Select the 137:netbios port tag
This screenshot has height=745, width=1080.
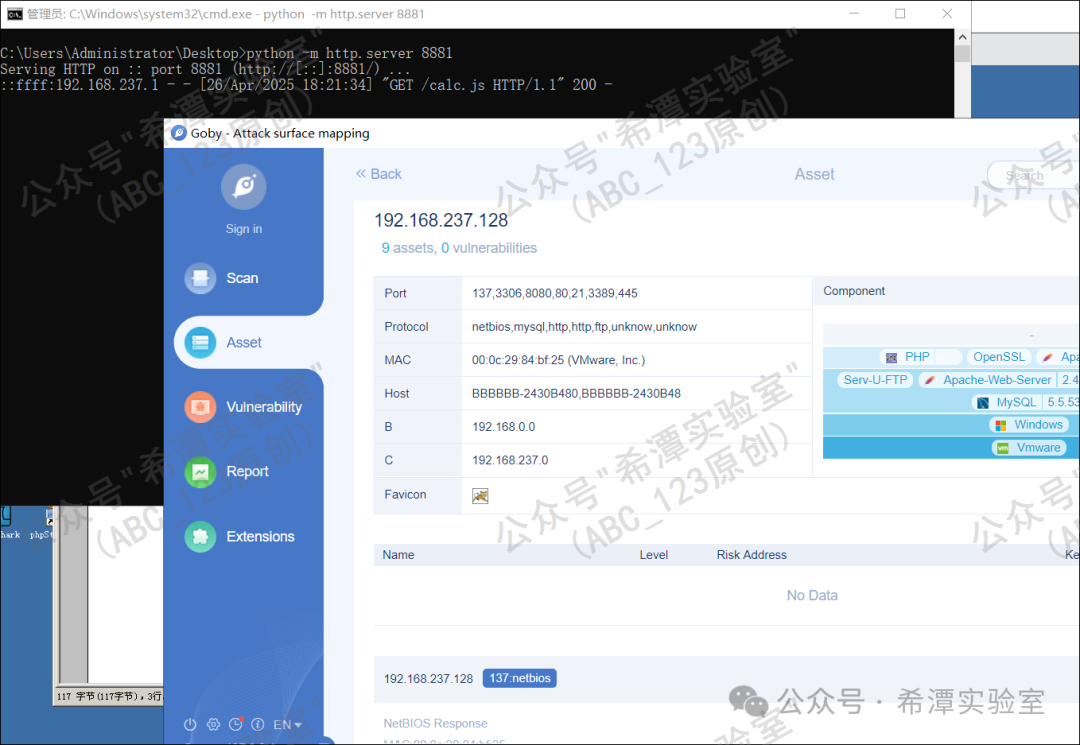(x=520, y=678)
